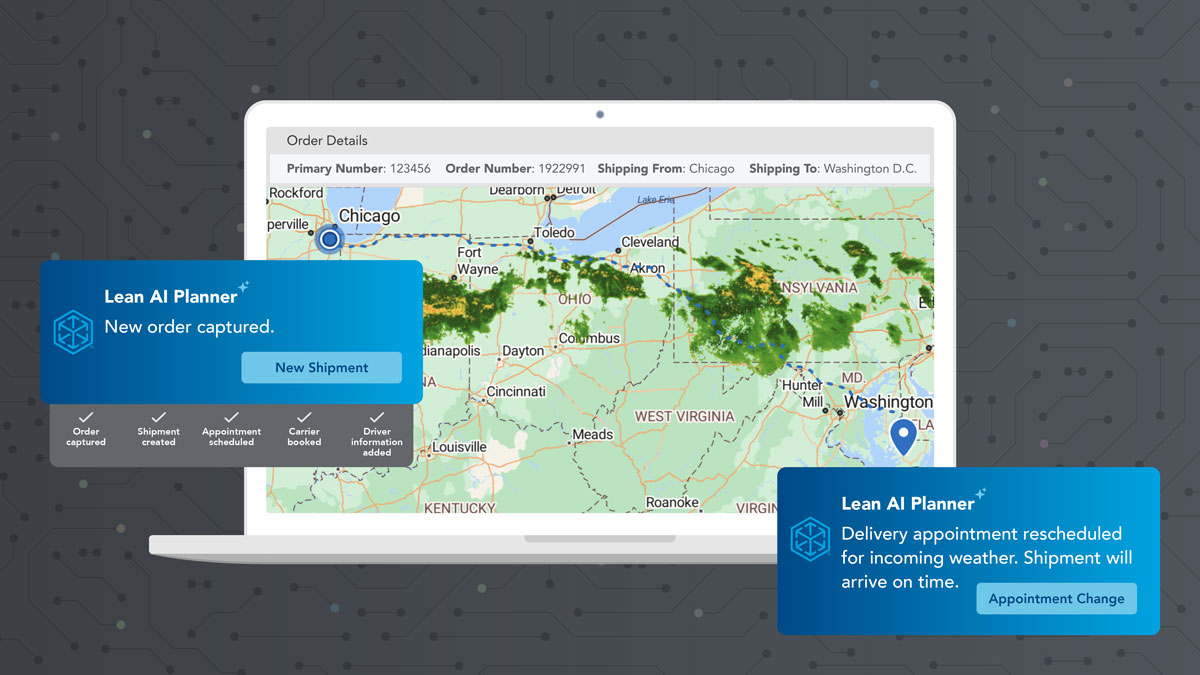1200x675 pixels.
Task: Click the Lean AI cube logo in New order card
Action: (73, 332)
